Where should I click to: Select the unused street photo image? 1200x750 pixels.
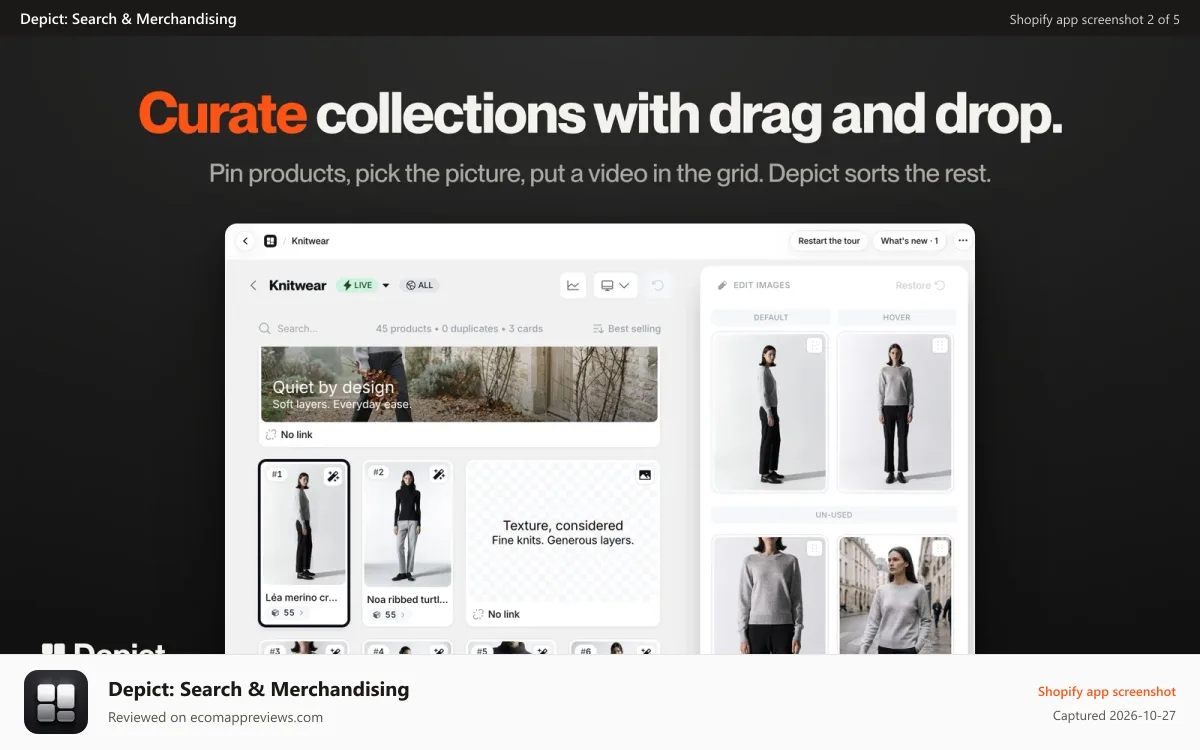pos(895,594)
